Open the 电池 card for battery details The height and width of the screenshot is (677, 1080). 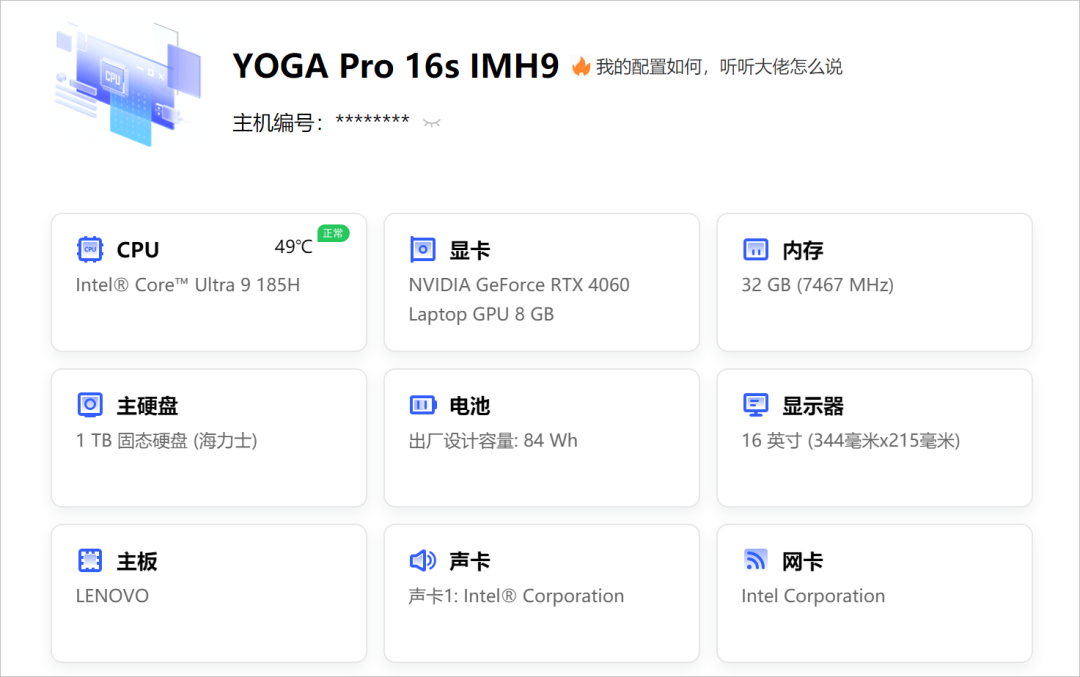click(x=541, y=437)
